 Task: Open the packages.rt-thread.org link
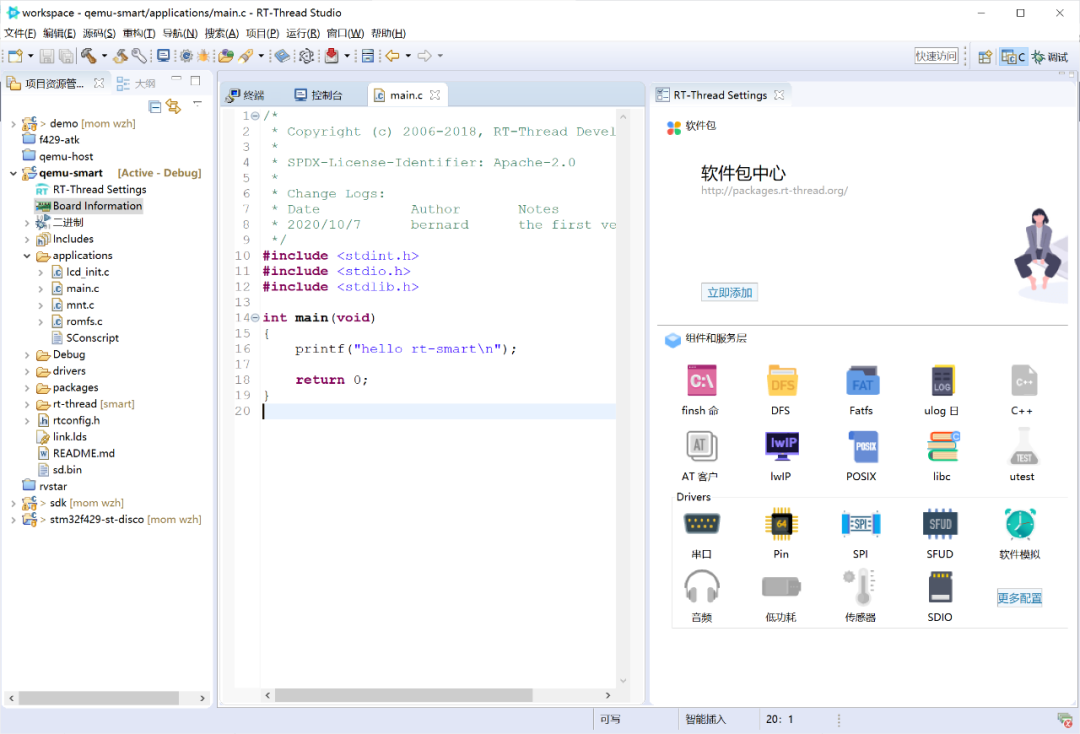pyautogui.click(x=774, y=191)
